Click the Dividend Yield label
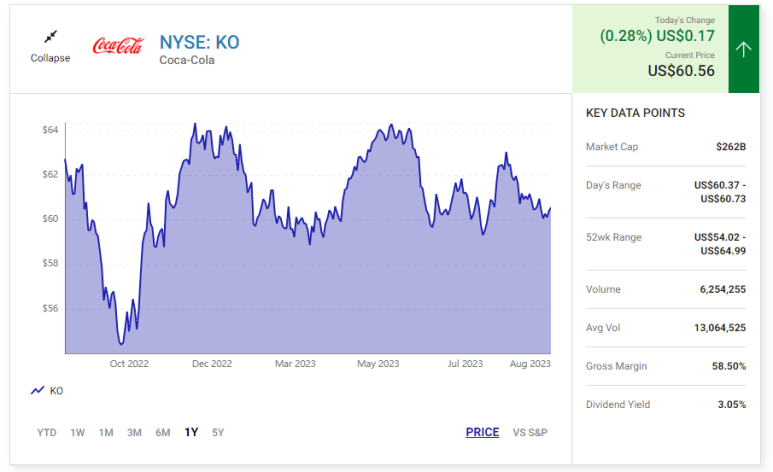773x472 pixels. [x=618, y=404]
